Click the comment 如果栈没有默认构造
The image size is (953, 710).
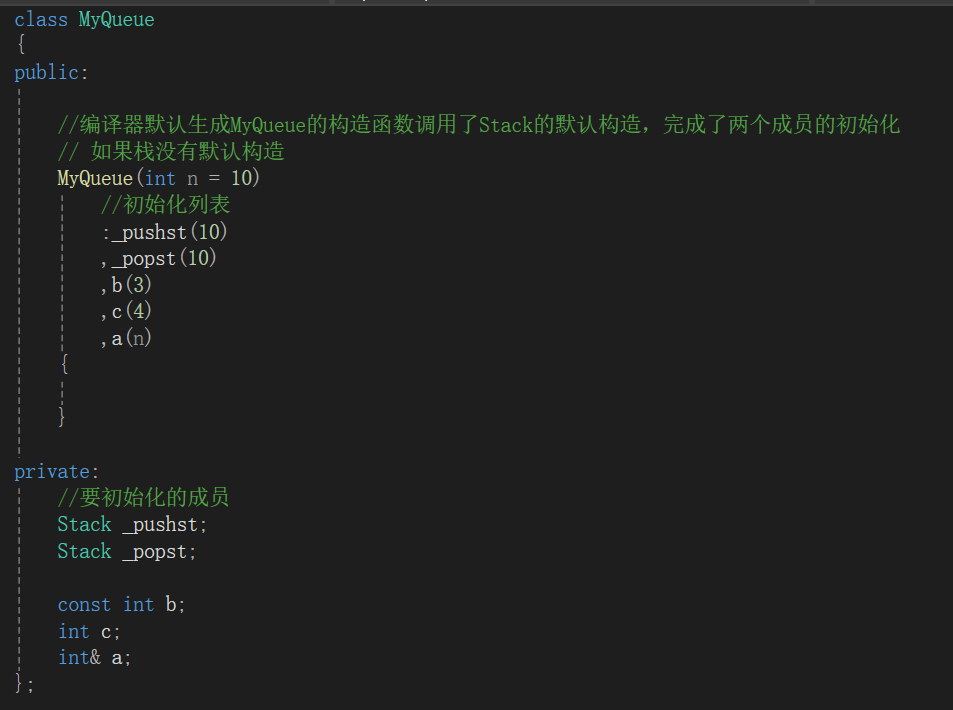coord(171,151)
